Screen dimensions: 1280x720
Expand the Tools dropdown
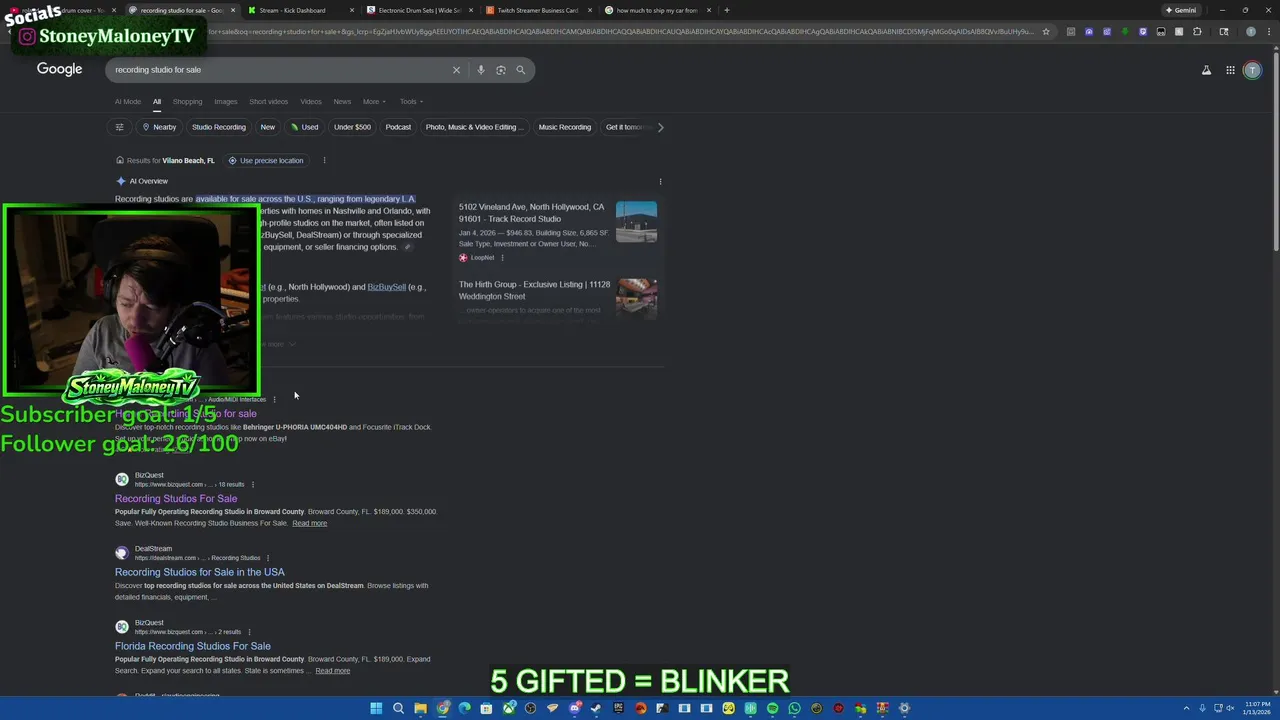coord(411,101)
